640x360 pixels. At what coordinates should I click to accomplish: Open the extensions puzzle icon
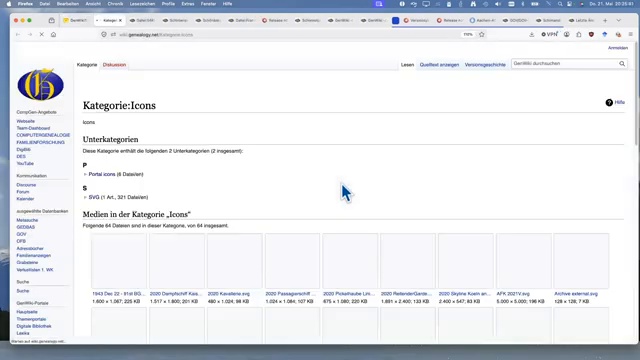579,35
